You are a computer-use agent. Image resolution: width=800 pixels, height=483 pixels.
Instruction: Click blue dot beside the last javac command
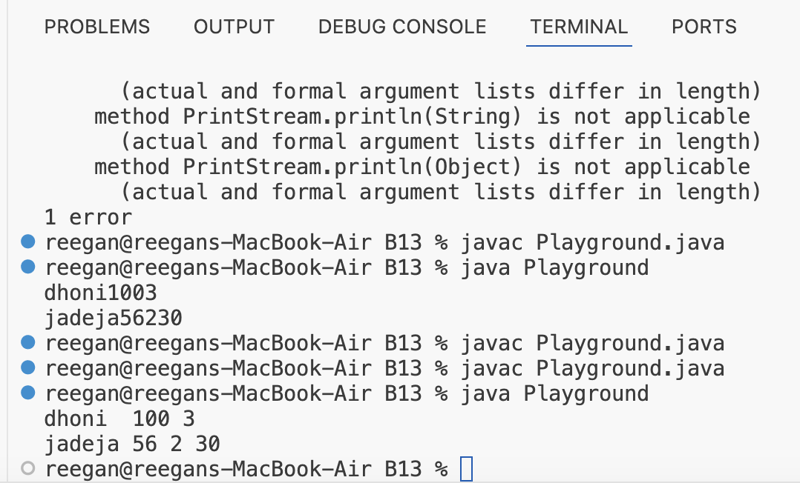[x=28, y=368]
